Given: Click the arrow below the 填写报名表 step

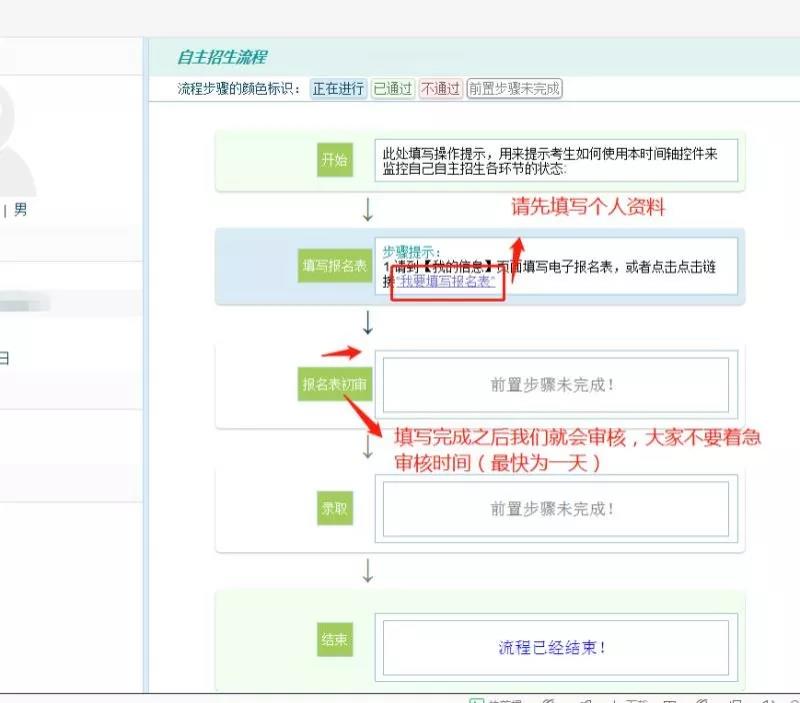Looking at the screenshot, I should pyautogui.click(x=367, y=322).
